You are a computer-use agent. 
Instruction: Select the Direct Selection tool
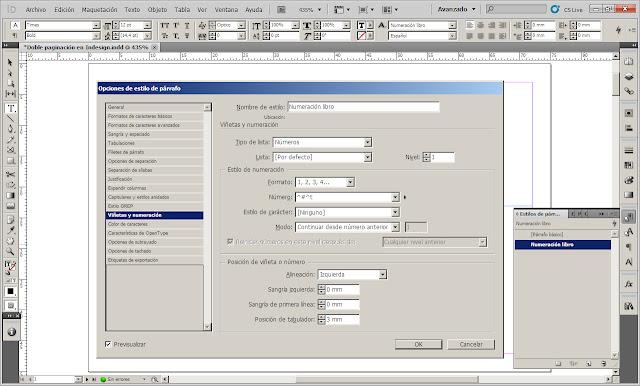10,73
